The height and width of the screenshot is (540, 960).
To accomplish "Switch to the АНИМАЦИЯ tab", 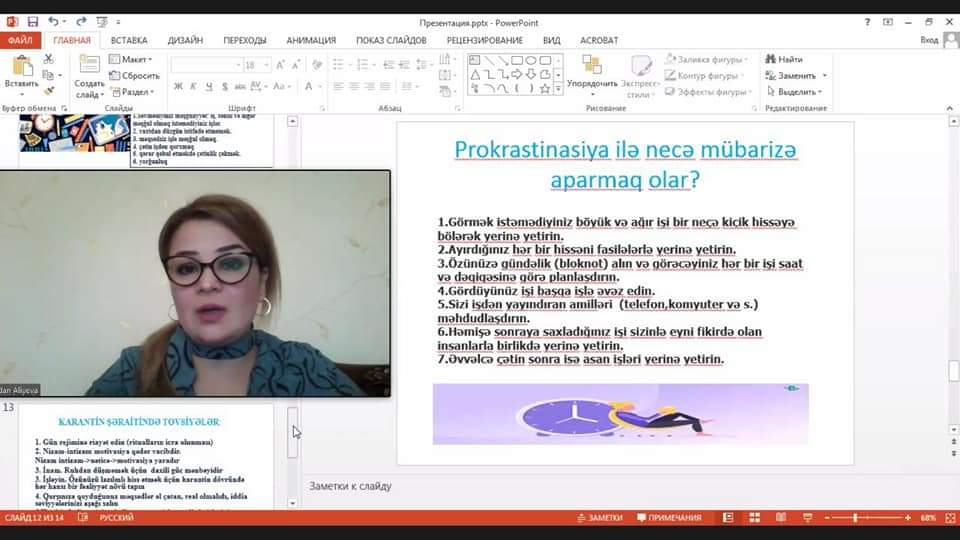I will [311, 40].
